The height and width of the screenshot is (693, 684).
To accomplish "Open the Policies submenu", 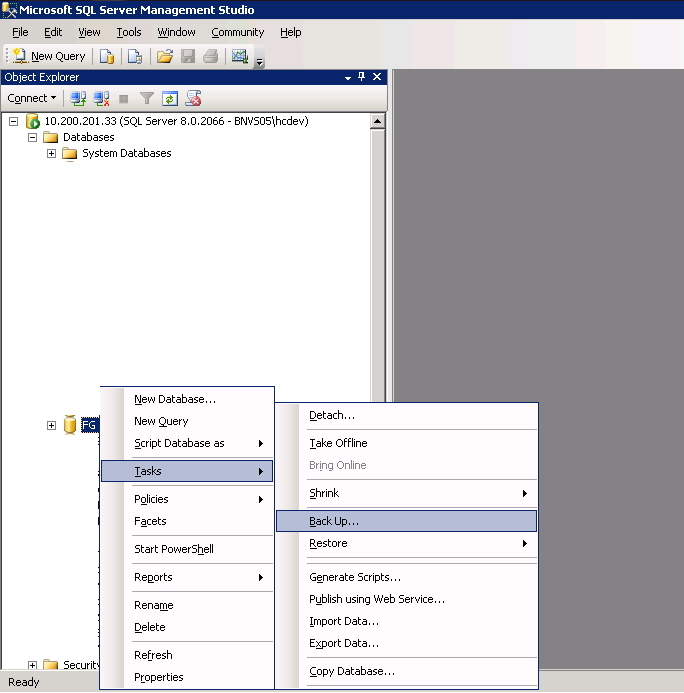I will pos(187,499).
